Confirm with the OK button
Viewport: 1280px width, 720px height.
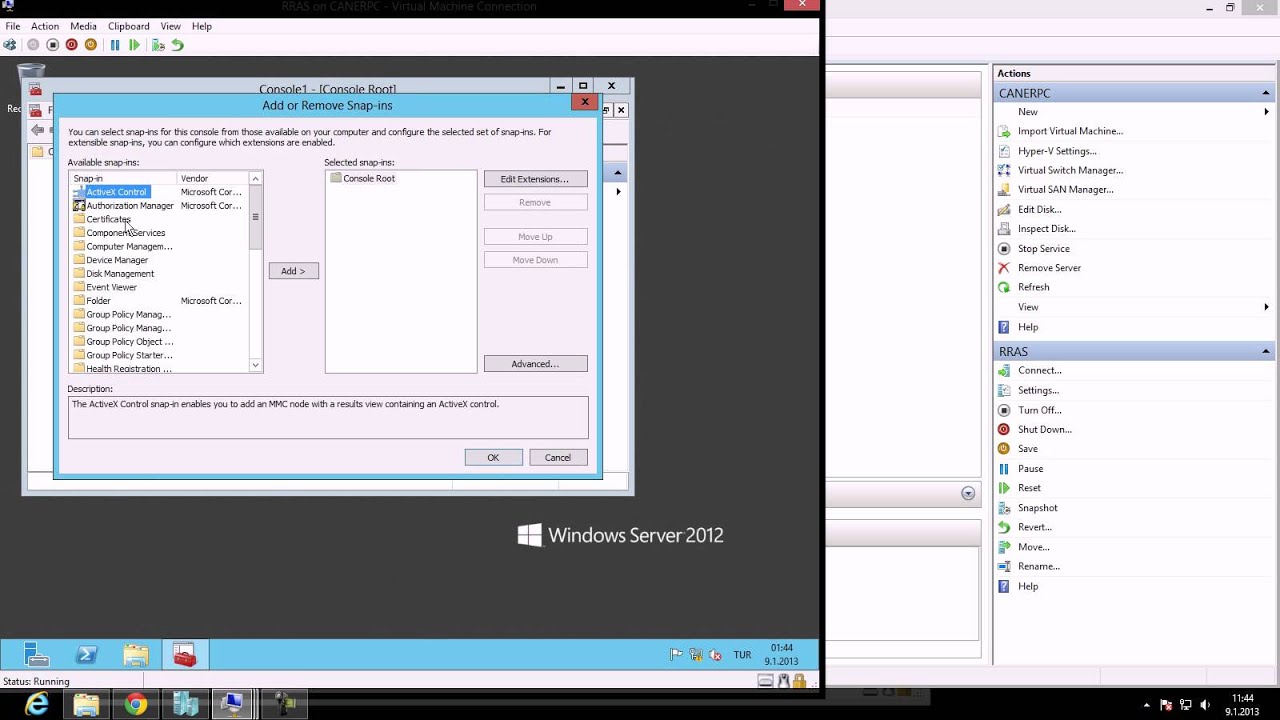coord(493,458)
